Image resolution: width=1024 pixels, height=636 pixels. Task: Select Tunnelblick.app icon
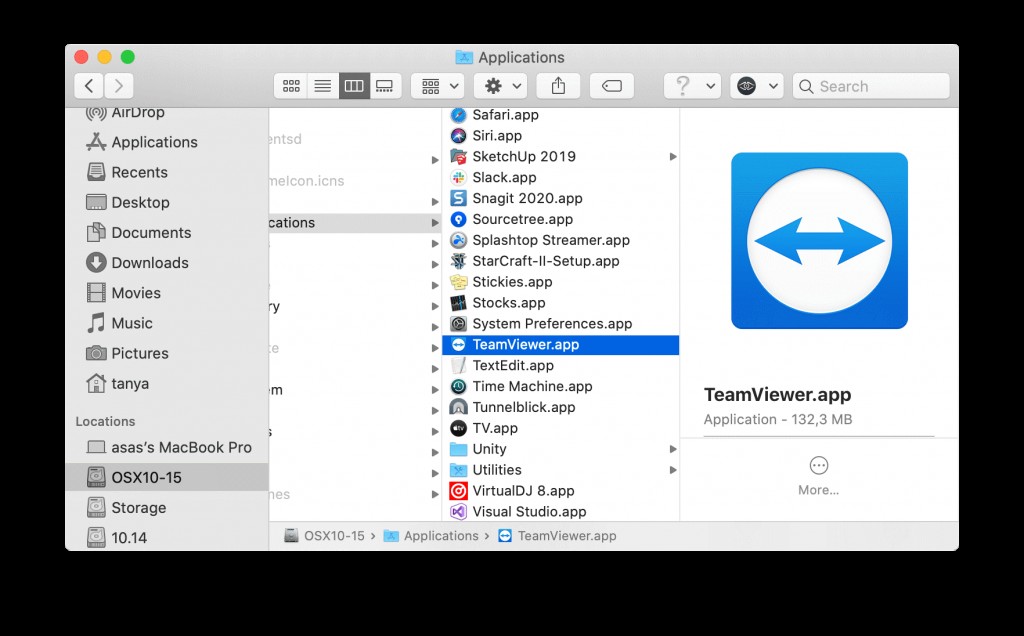[x=458, y=407]
